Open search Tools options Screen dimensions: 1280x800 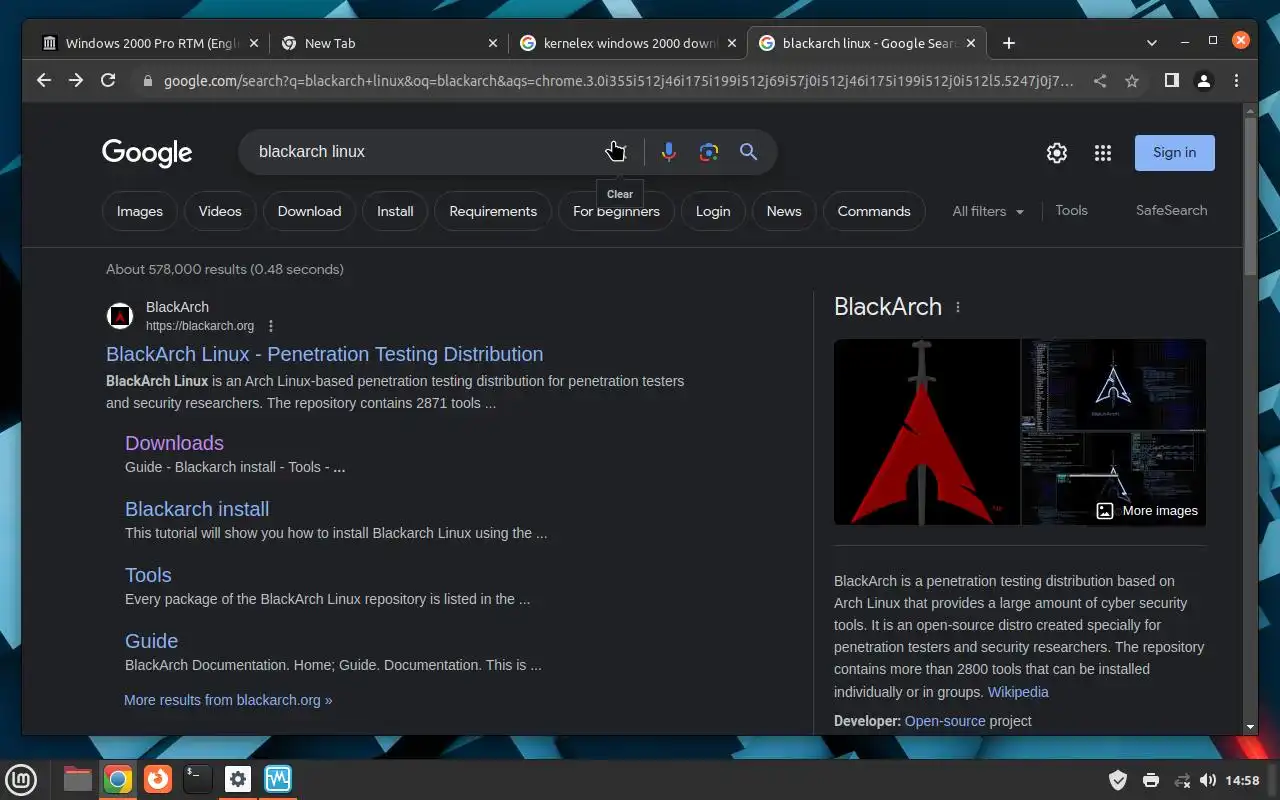pos(1071,210)
